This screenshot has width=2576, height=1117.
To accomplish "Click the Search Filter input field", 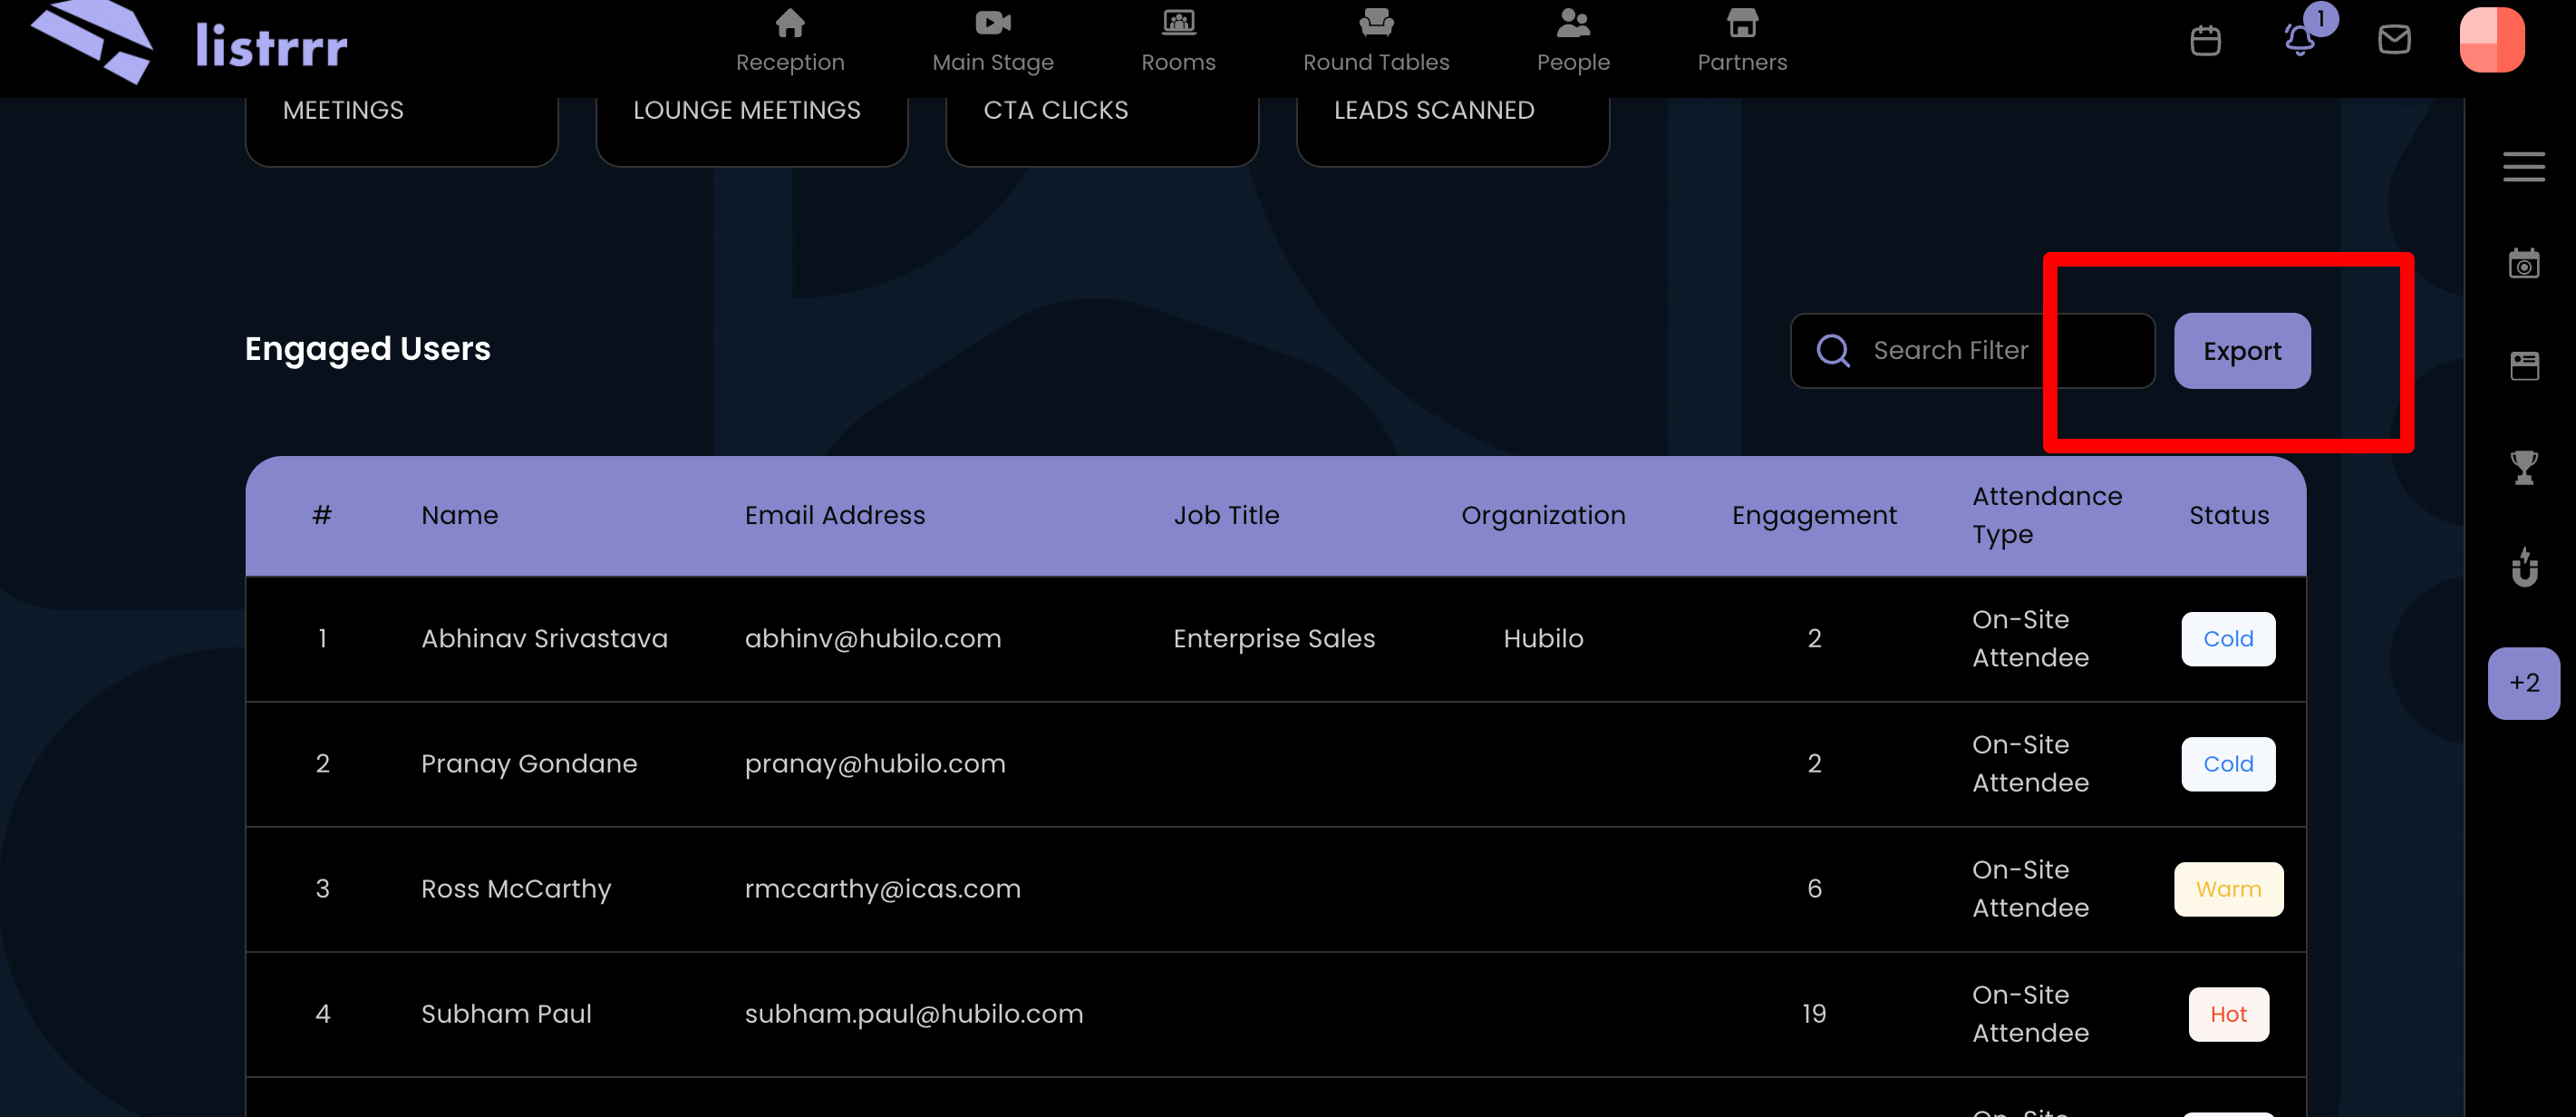I will pyautogui.click(x=1972, y=351).
